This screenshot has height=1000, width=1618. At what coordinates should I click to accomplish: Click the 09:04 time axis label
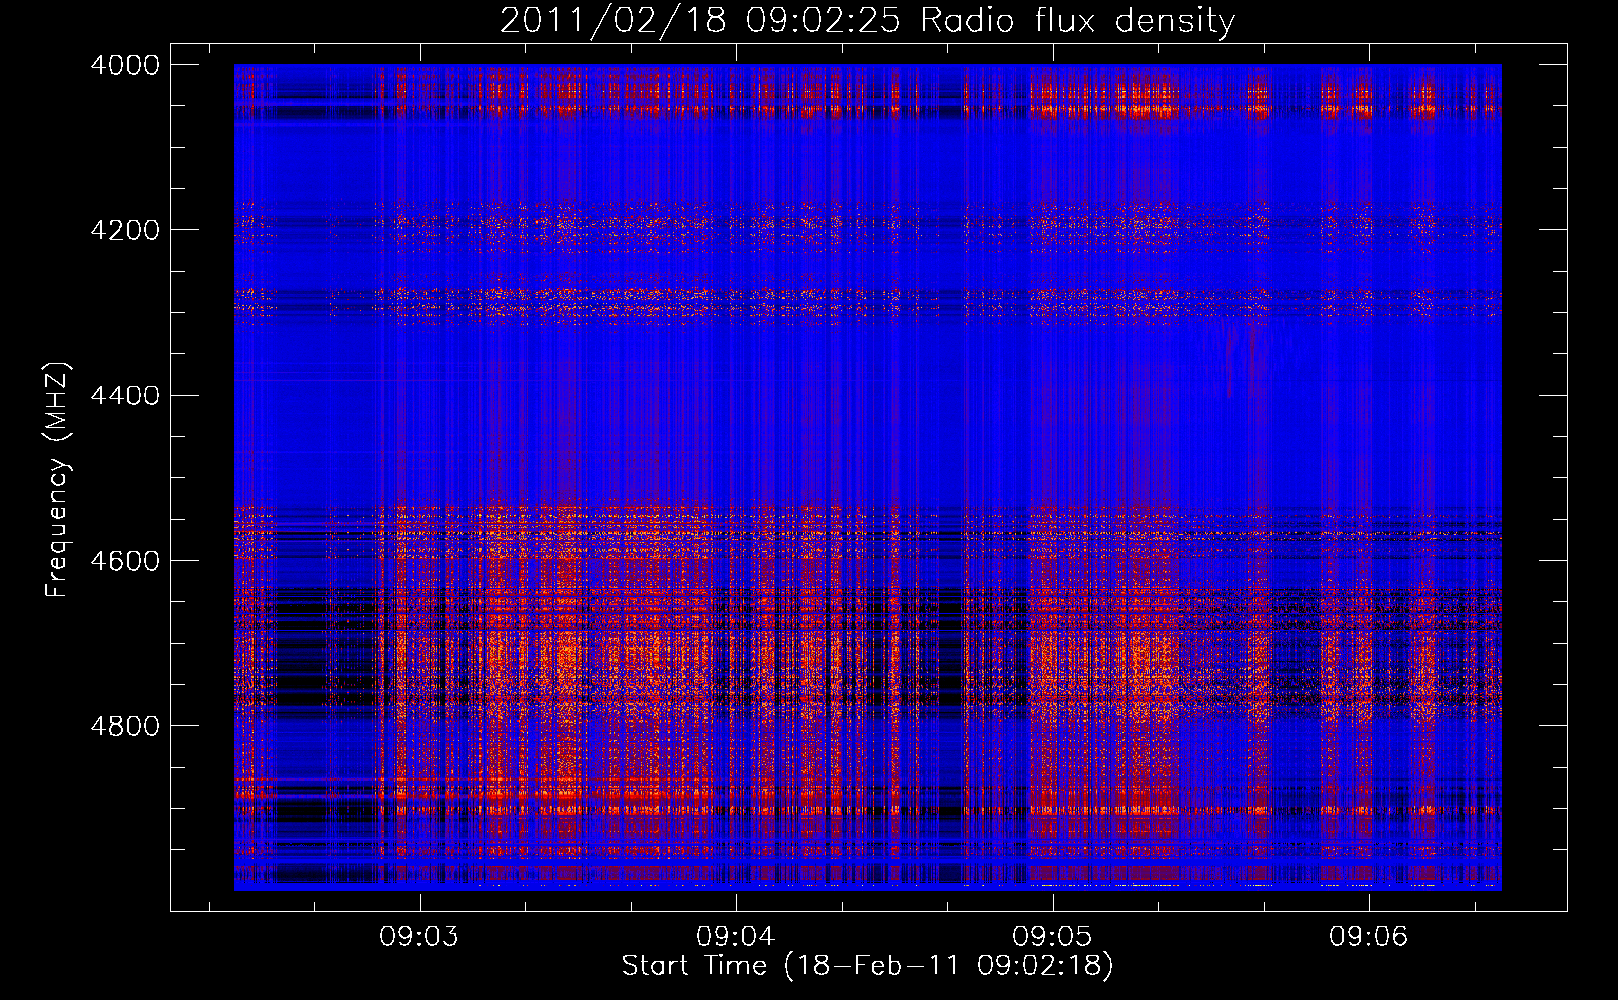pyautogui.click(x=736, y=936)
